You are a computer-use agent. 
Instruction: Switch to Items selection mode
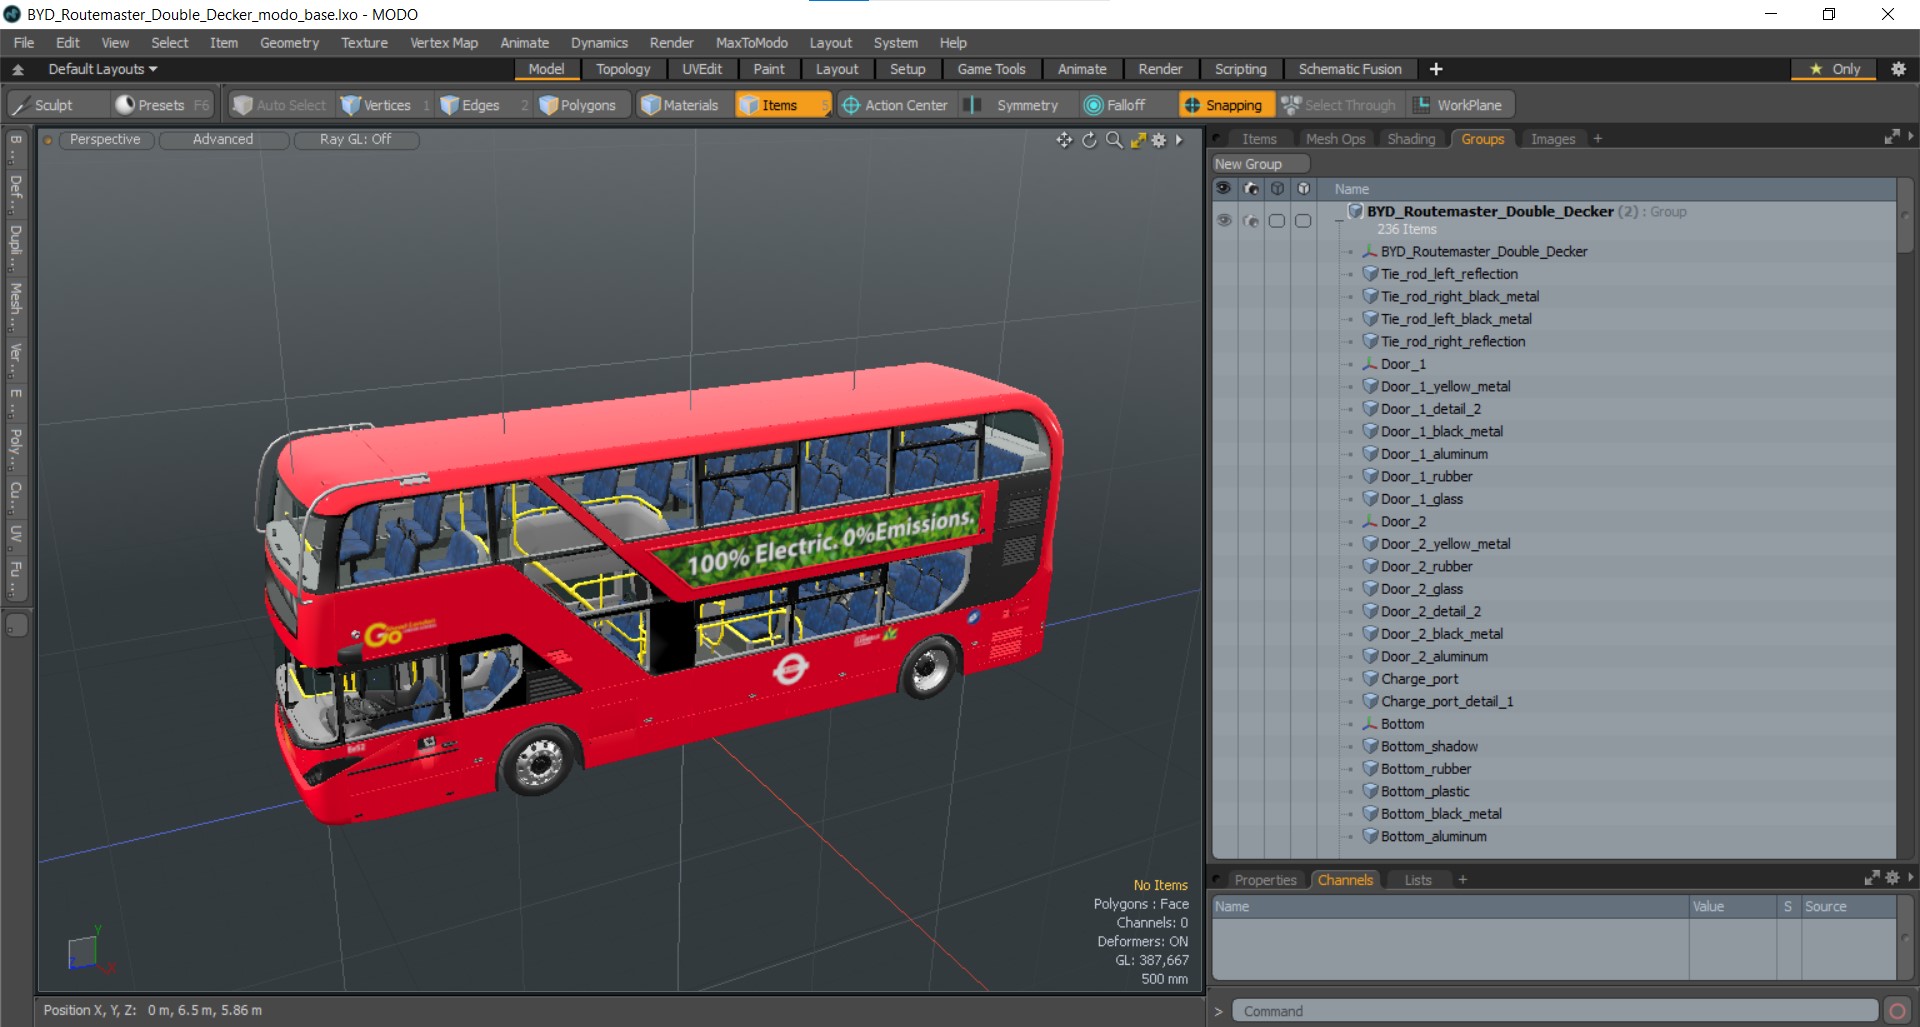[x=781, y=105]
